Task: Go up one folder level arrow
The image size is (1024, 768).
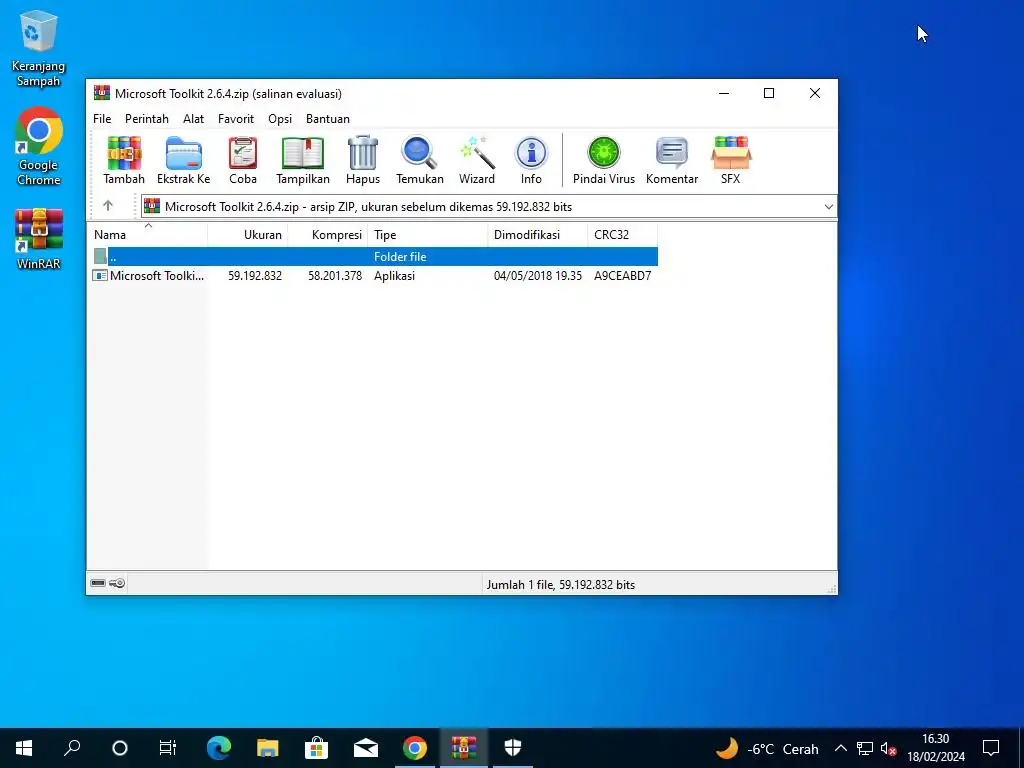Action: coord(108,206)
